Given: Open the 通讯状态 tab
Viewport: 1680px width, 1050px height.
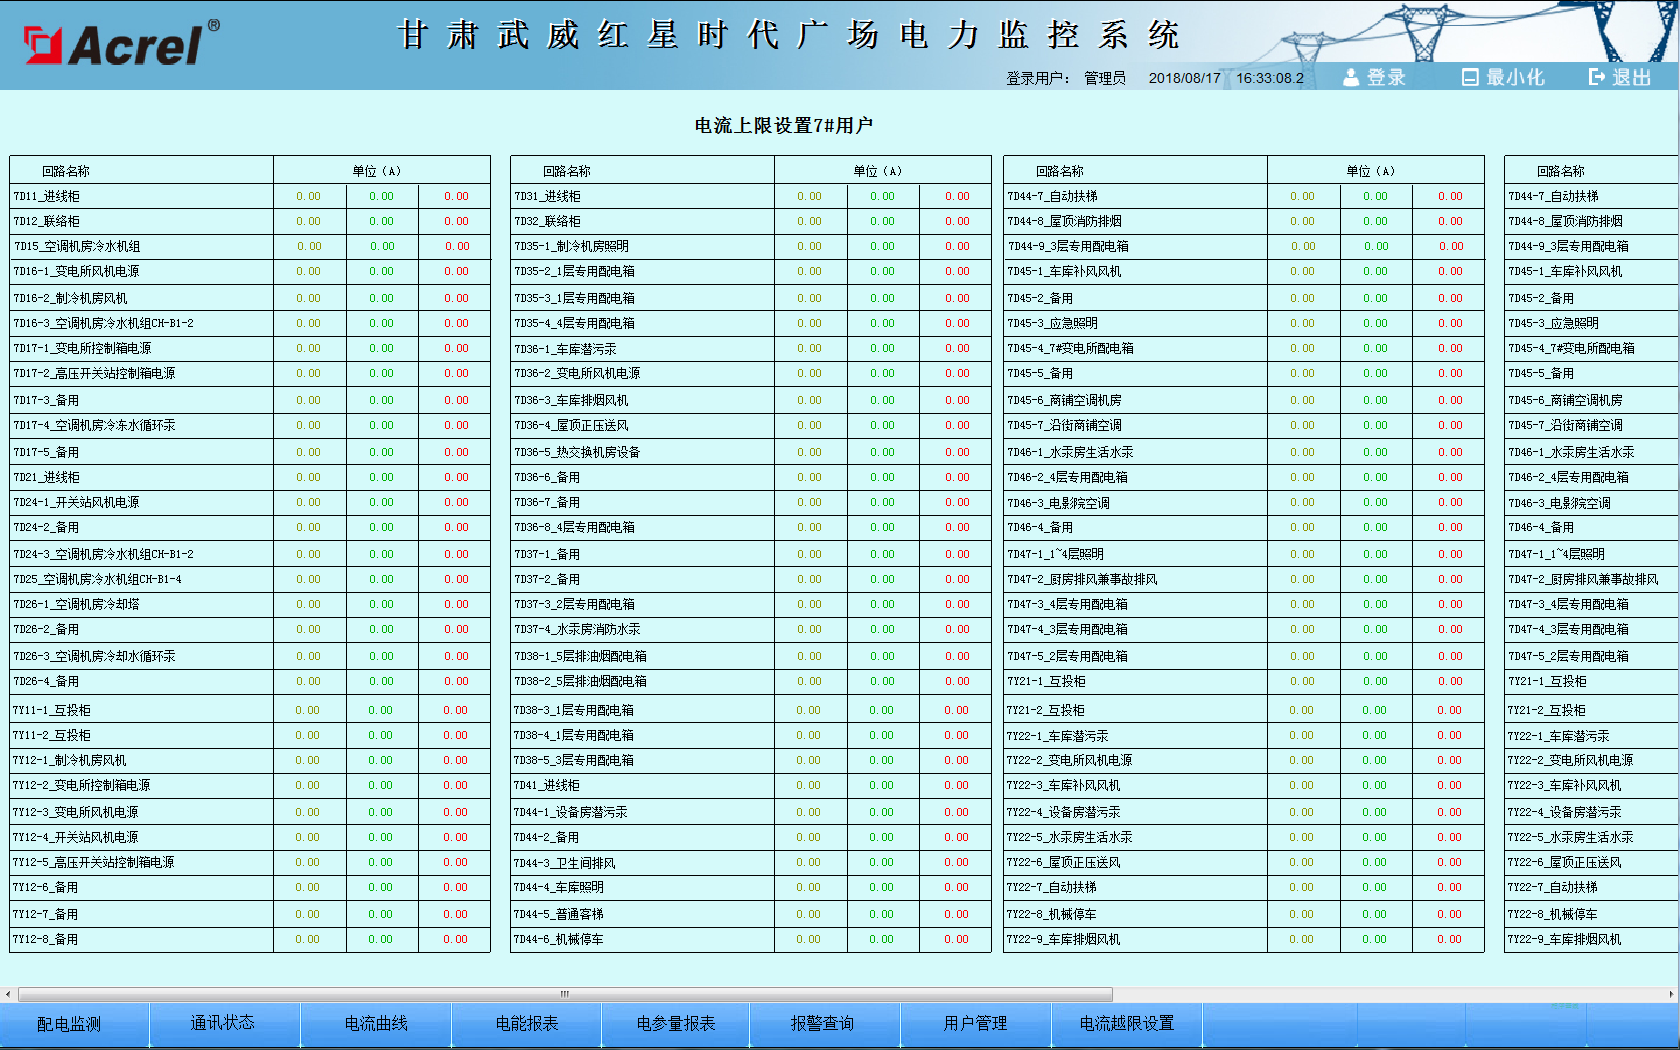Looking at the screenshot, I should click(223, 1023).
